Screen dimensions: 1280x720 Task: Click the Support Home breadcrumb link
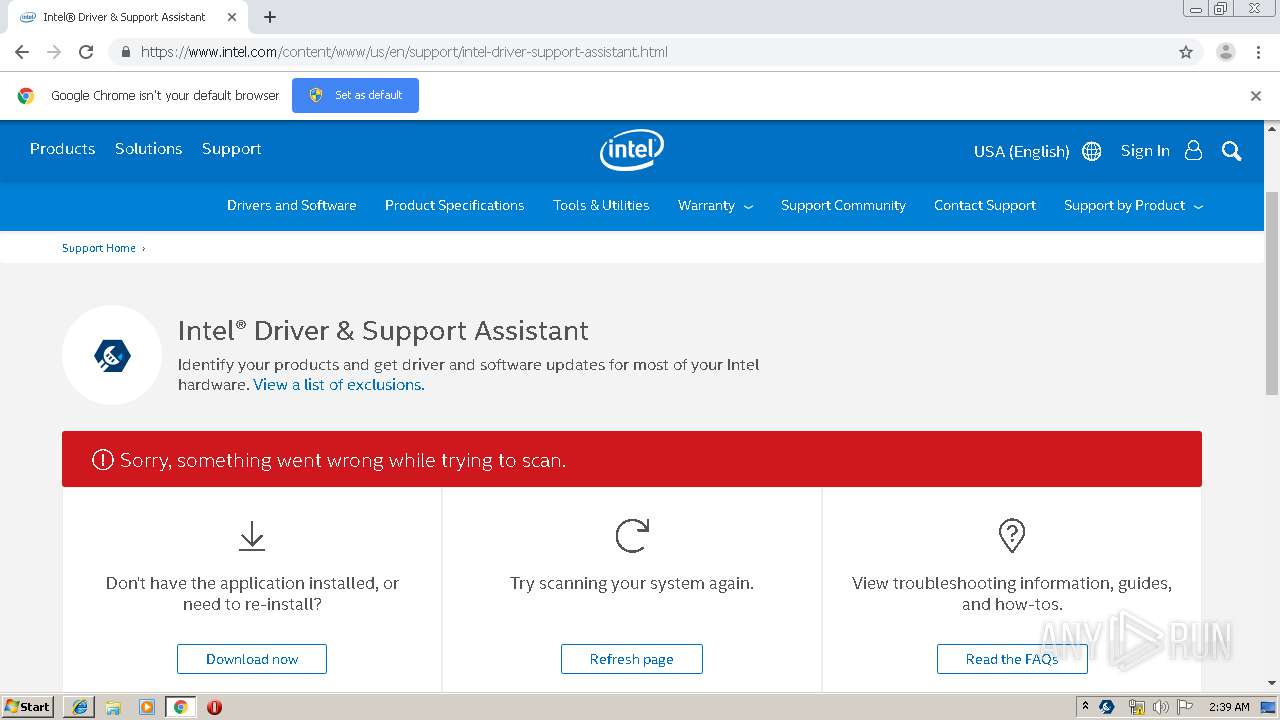[x=99, y=248]
